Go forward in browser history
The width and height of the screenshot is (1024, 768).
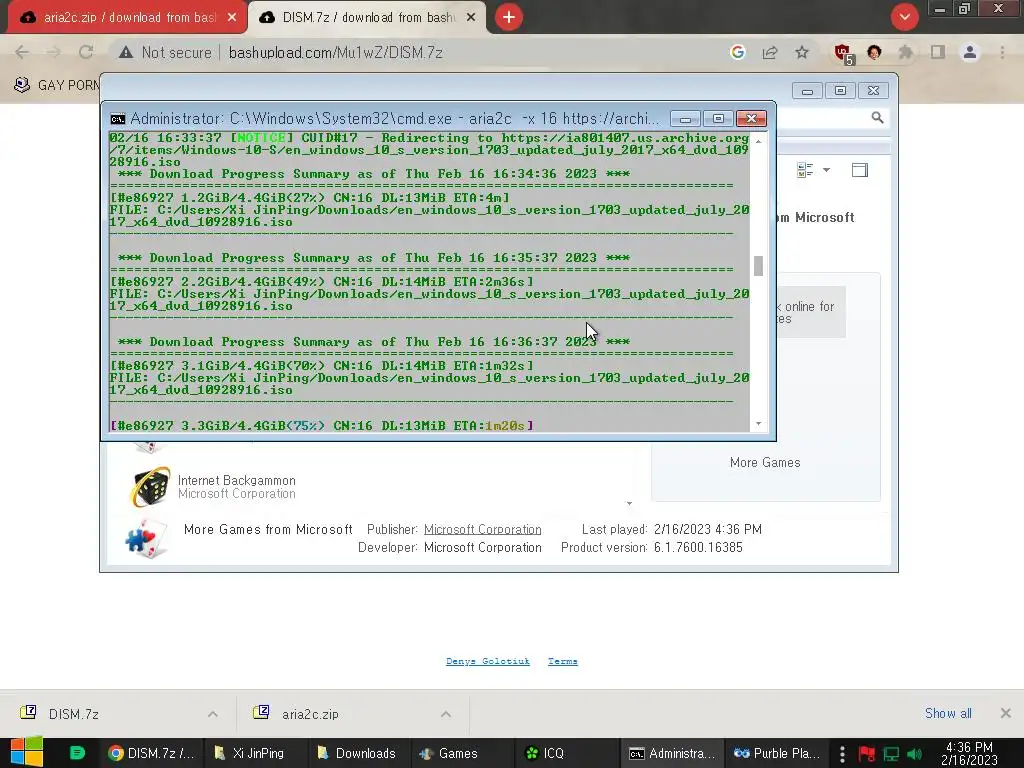click(x=54, y=52)
